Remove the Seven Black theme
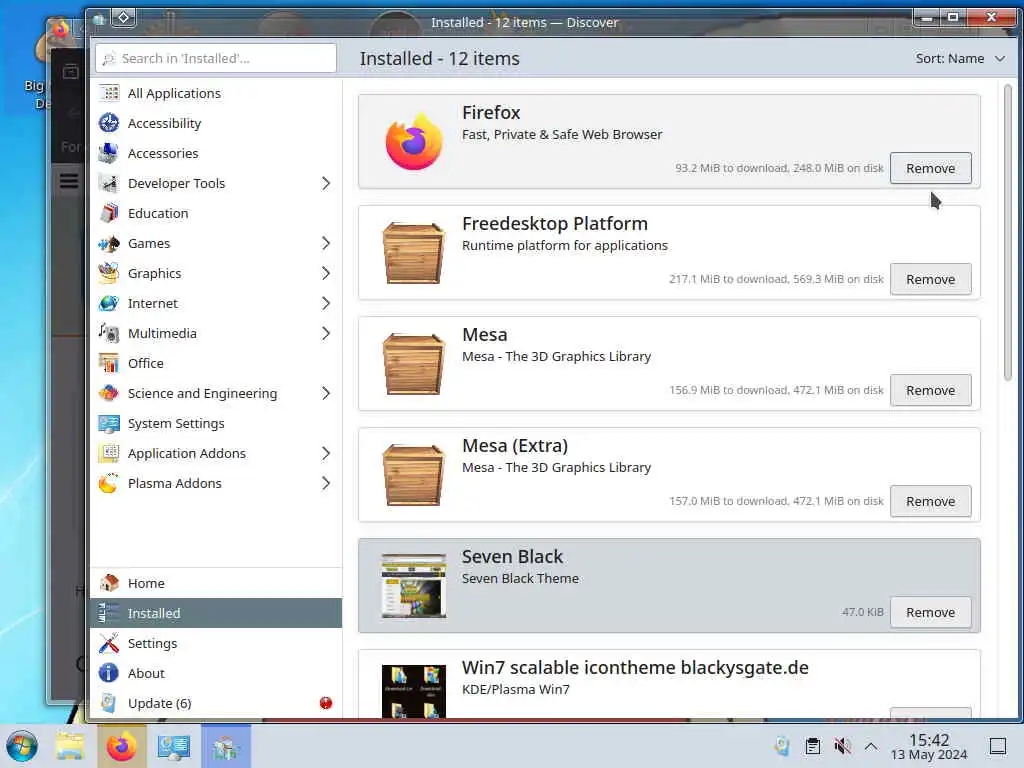Viewport: 1024px width, 768px height. [x=931, y=613]
